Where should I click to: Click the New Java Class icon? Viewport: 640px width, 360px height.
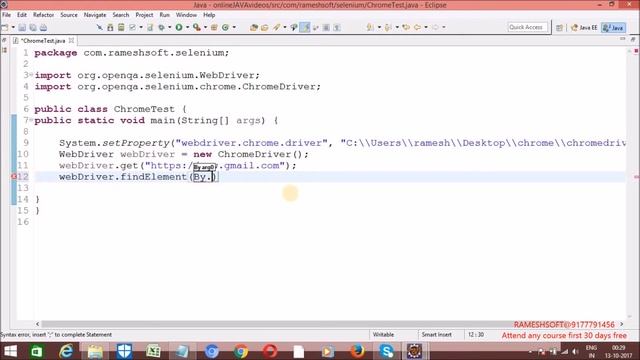[225, 27]
